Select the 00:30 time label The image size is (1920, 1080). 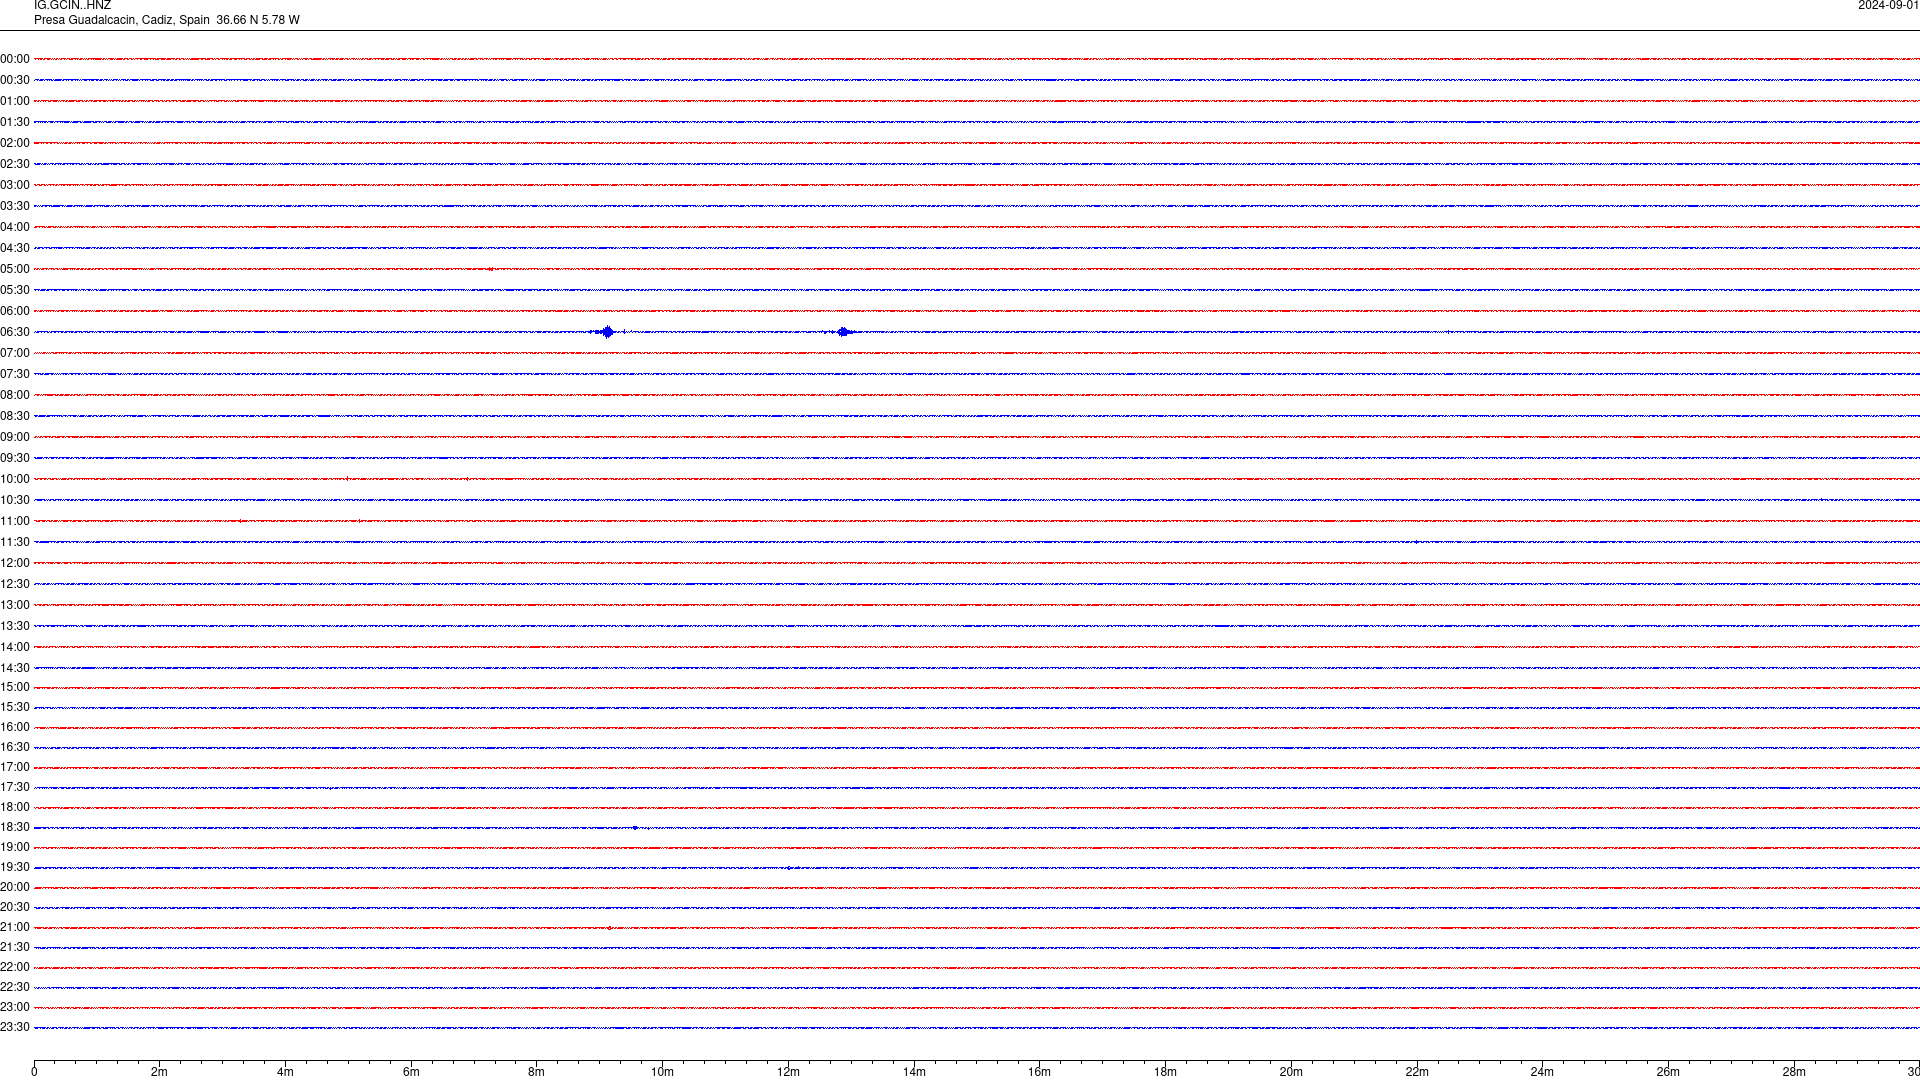click(15, 80)
